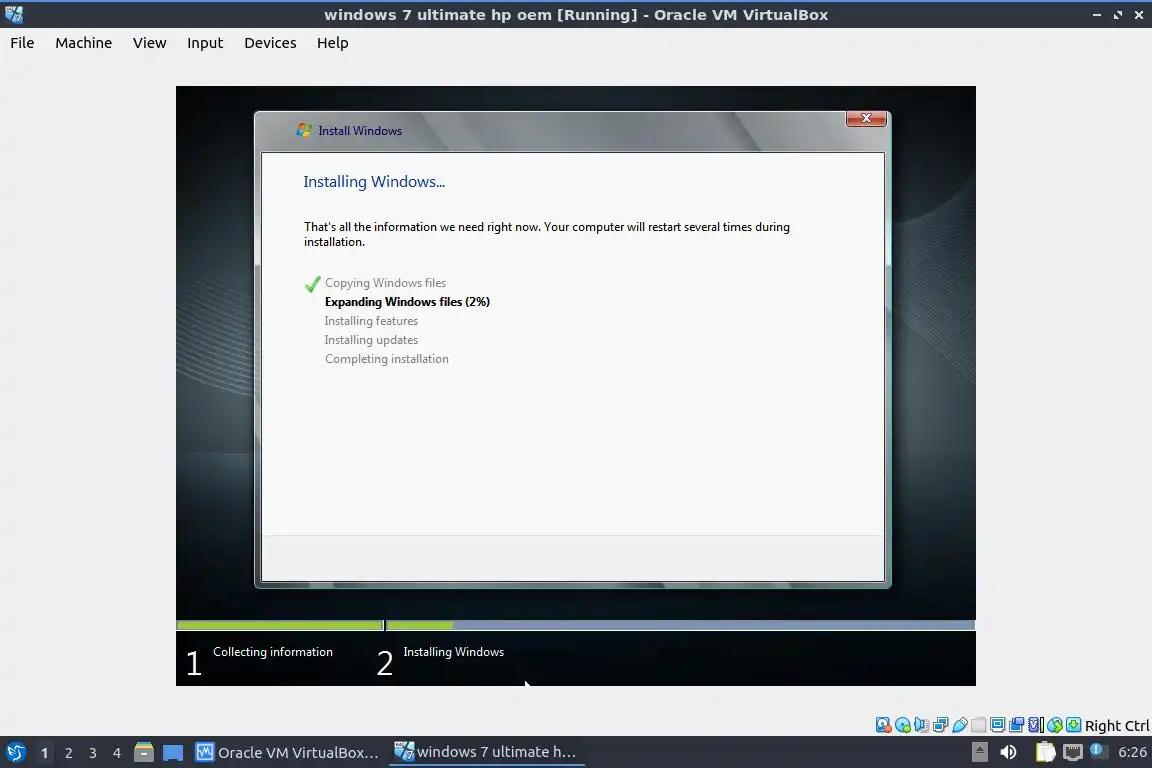
Task: Switch to desktop workspace 2
Action: 68,753
